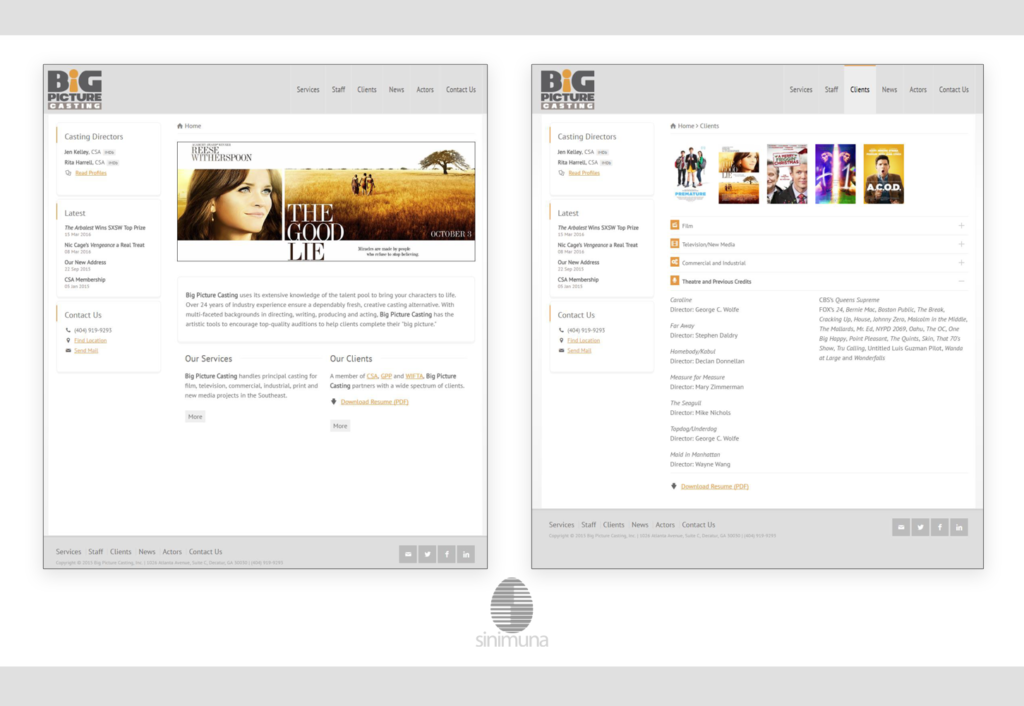This screenshot has width=1024, height=706.
Task: Open Services in right page top navigation
Action: pyautogui.click(x=801, y=89)
